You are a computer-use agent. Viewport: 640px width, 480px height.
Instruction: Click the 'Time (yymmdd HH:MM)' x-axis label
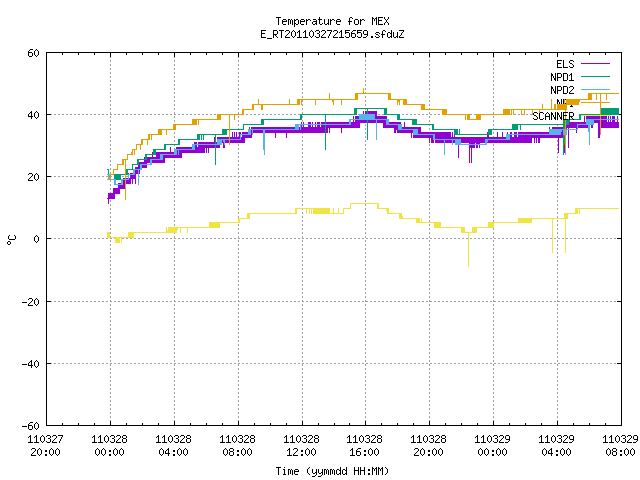332,471
